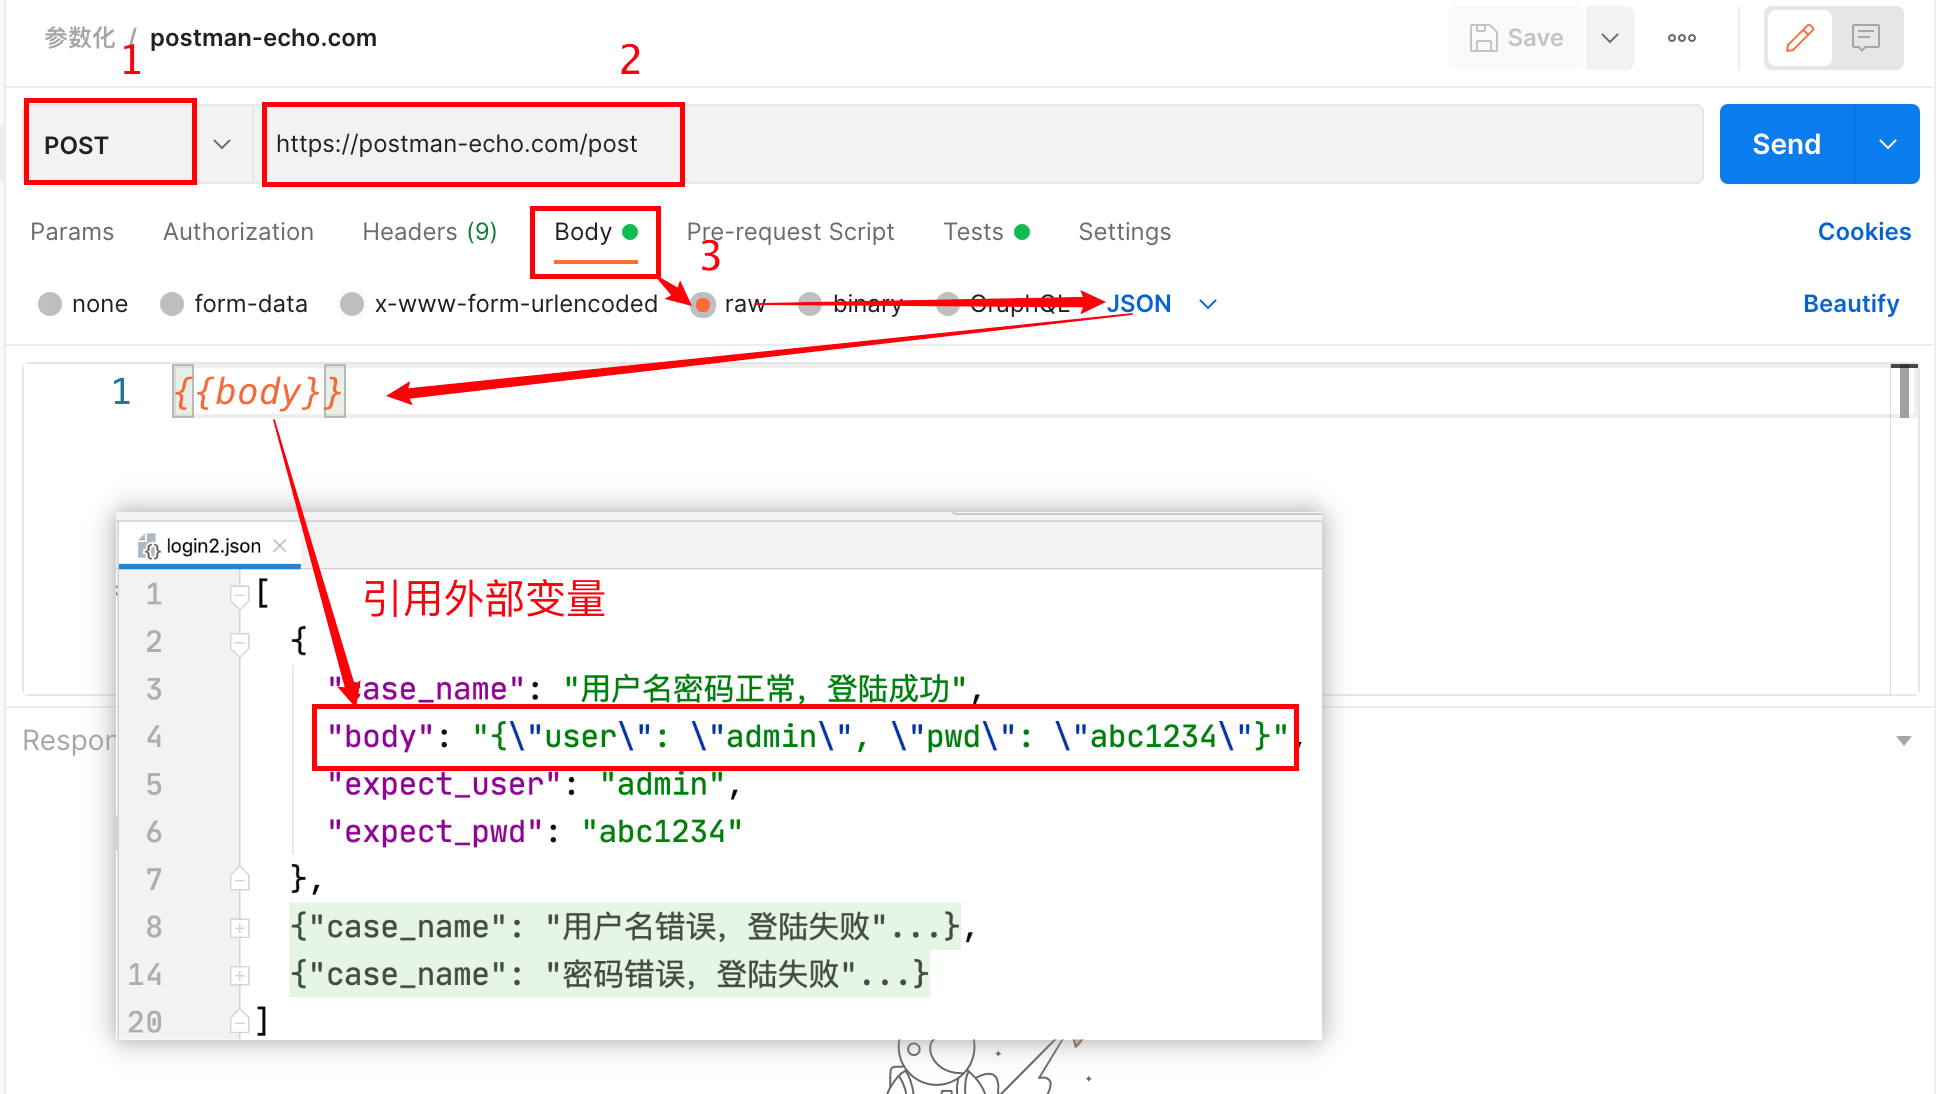Expand the folded block on line 14

click(240, 975)
